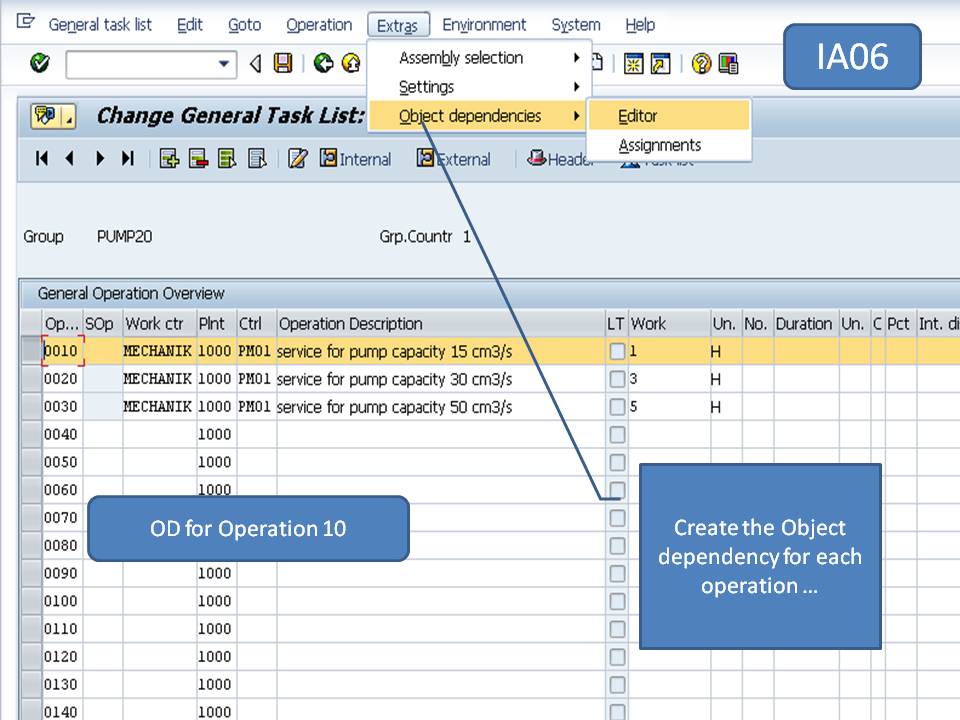Click the select-all corner cell of operations table
This screenshot has height=720, width=960.
[32, 323]
